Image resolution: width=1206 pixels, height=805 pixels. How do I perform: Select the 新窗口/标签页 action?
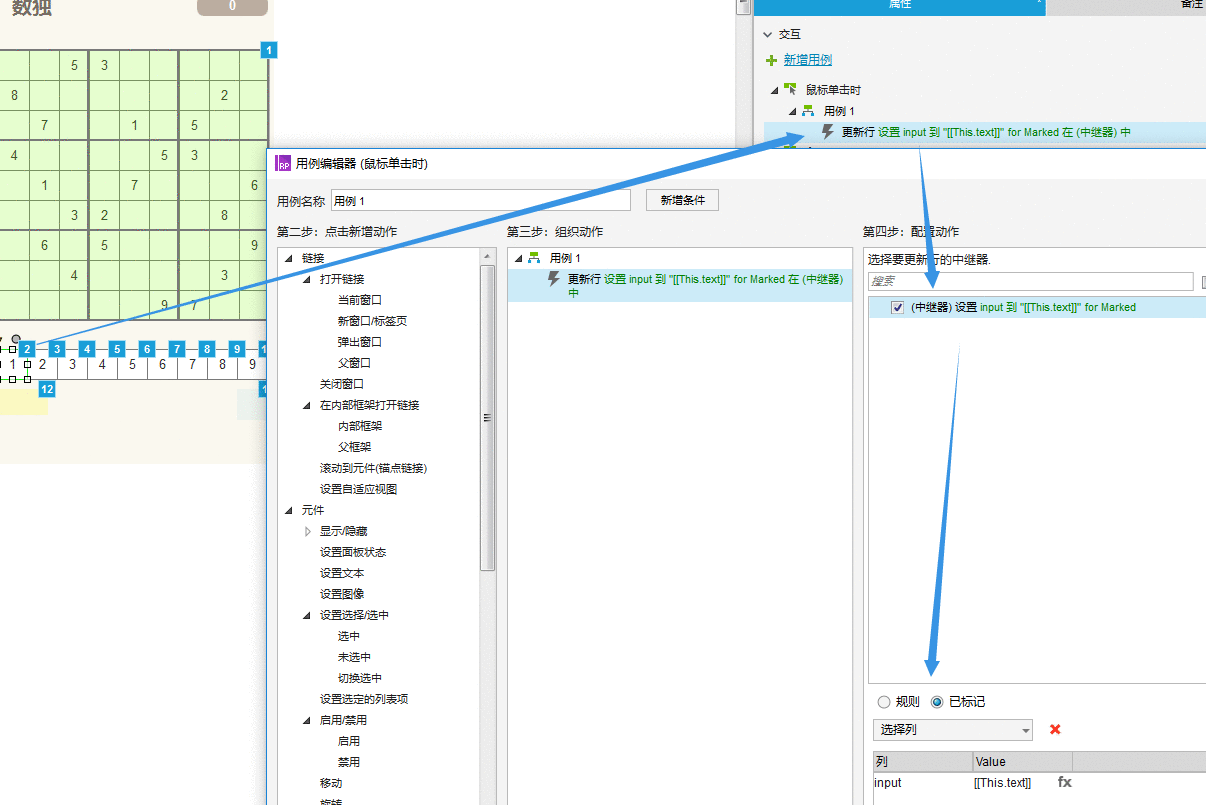(372, 321)
